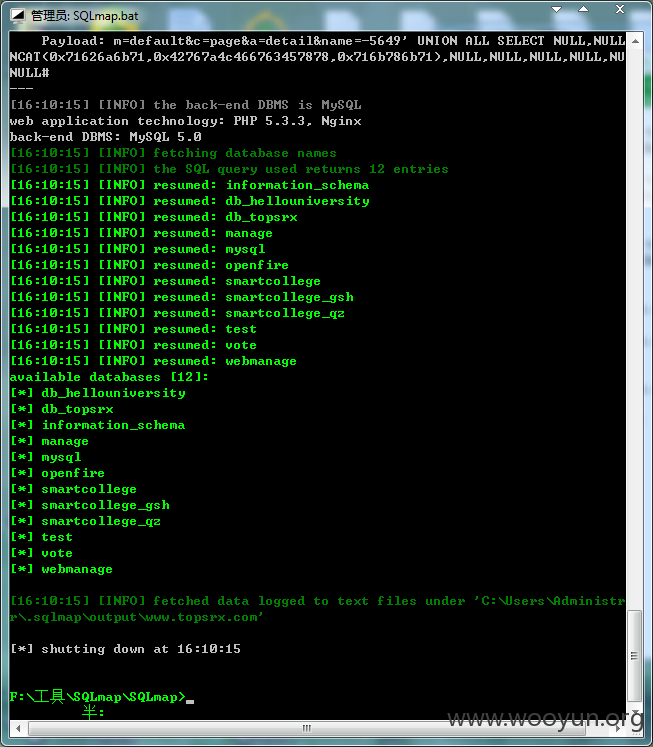This screenshot has width=653, height=747.
Task: Click "[*] db_topsrx" database entry
Action: 62,409
